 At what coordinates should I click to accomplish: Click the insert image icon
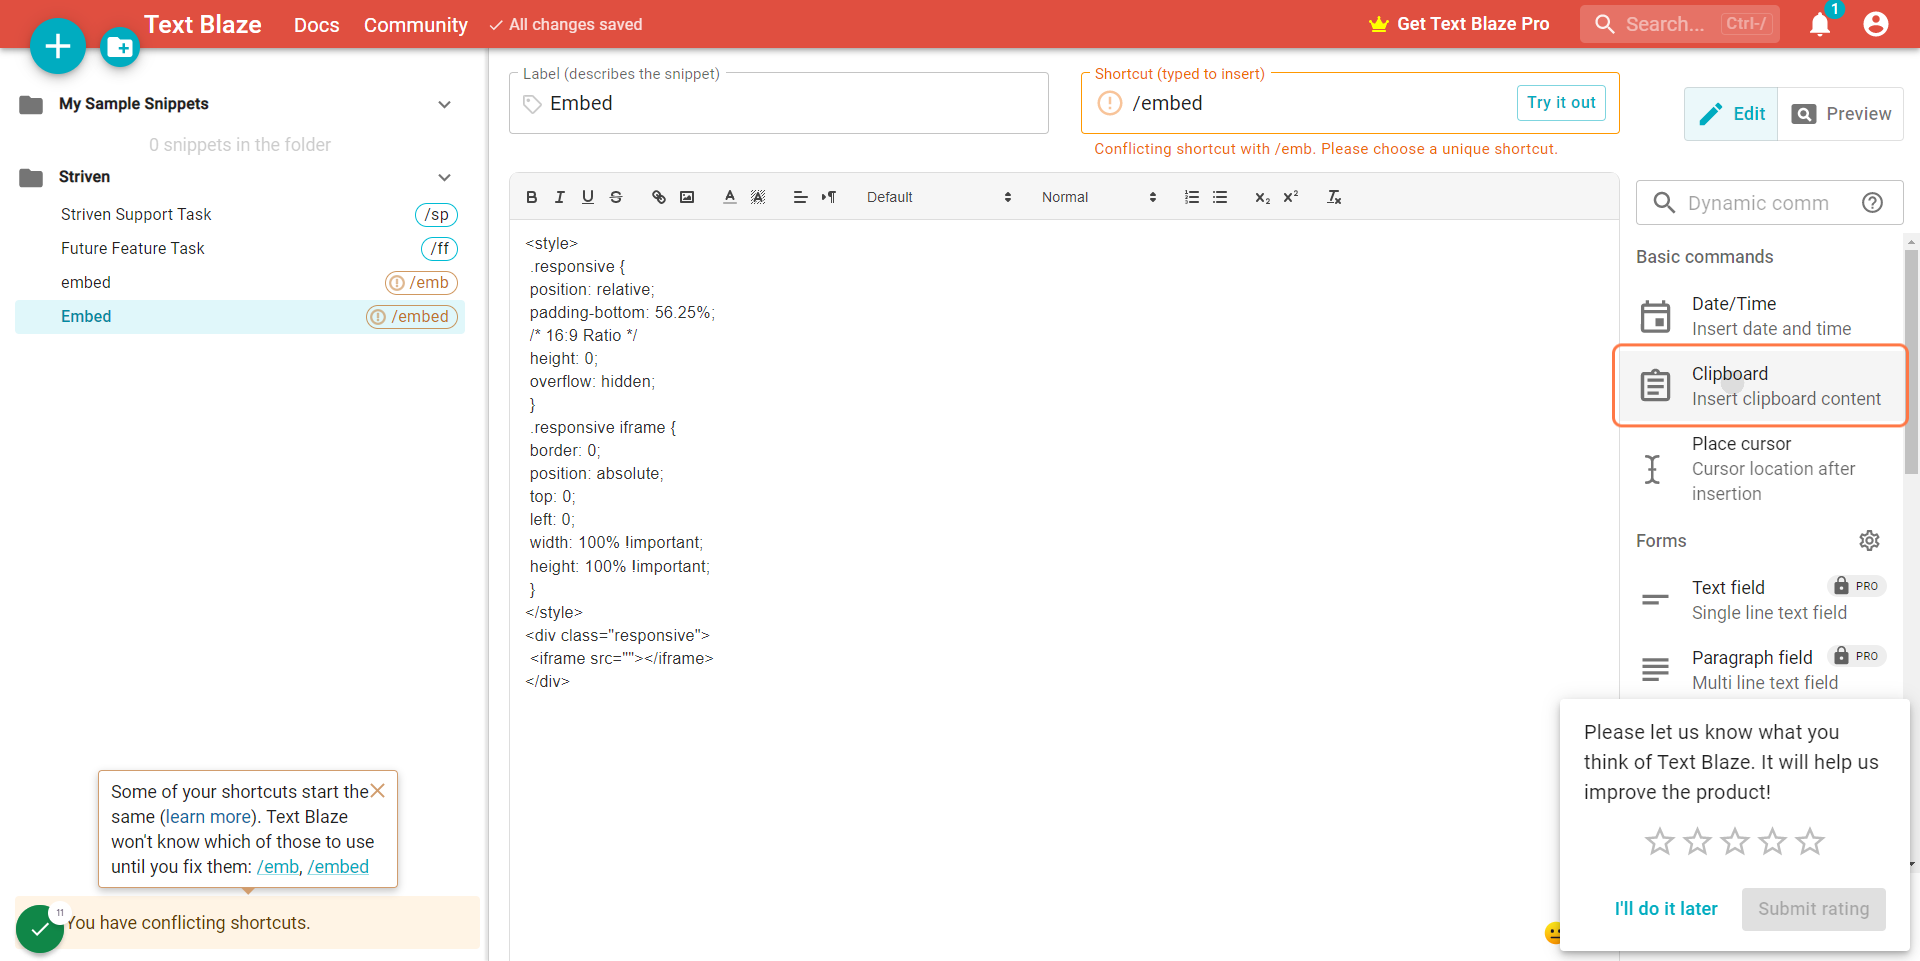(687, 197)
